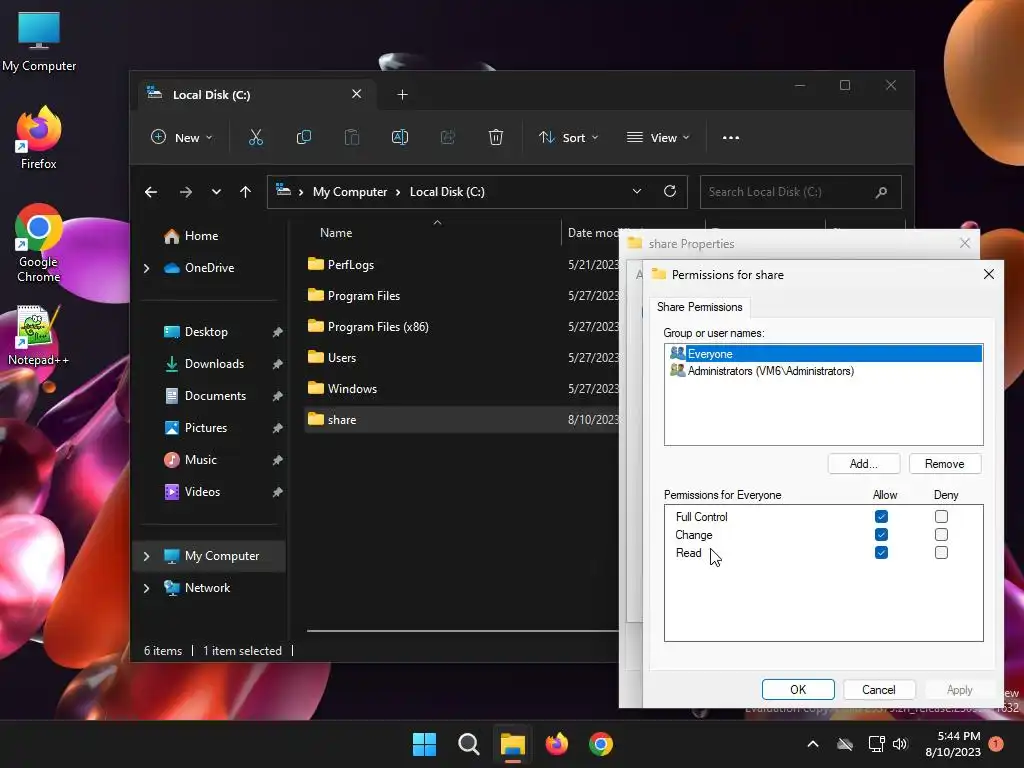Open the New dropdown menu
Image resolution: width=1024 pixels, height=768 pixels.
coord(182,137)
